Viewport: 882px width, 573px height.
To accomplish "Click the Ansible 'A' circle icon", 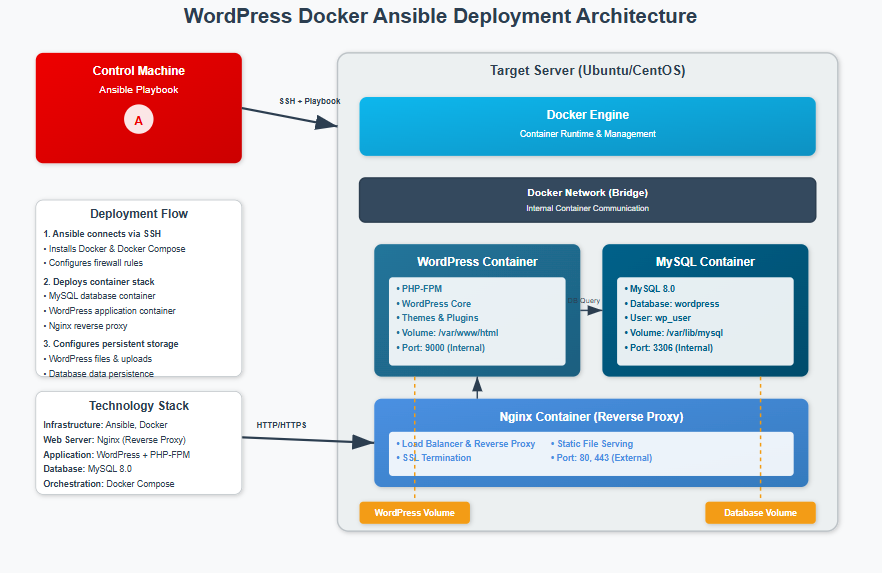I will point(139,120).
